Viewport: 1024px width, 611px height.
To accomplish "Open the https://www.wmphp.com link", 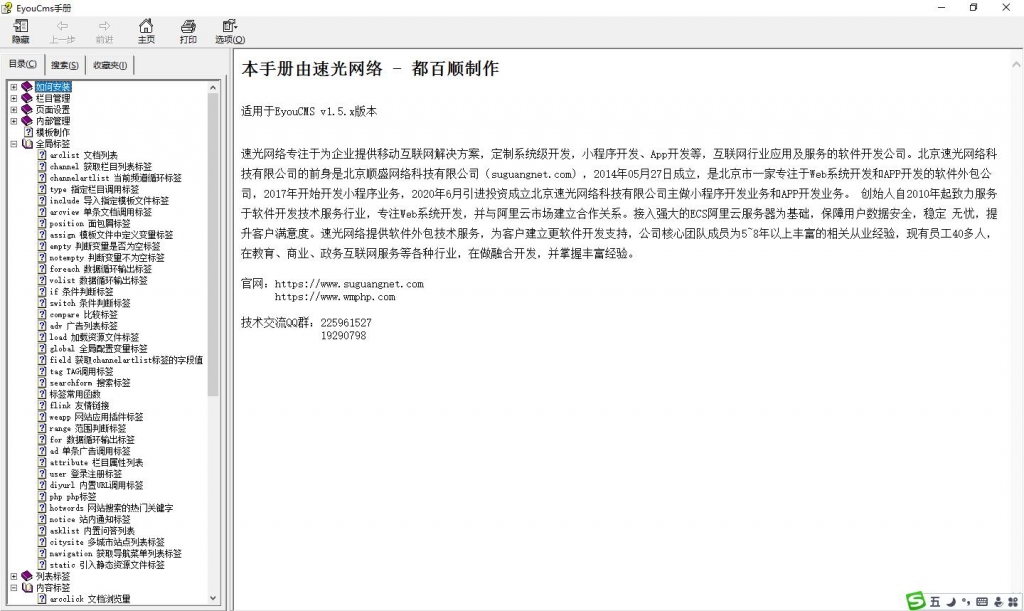I will pyautogui.click(x=334, y=297).
